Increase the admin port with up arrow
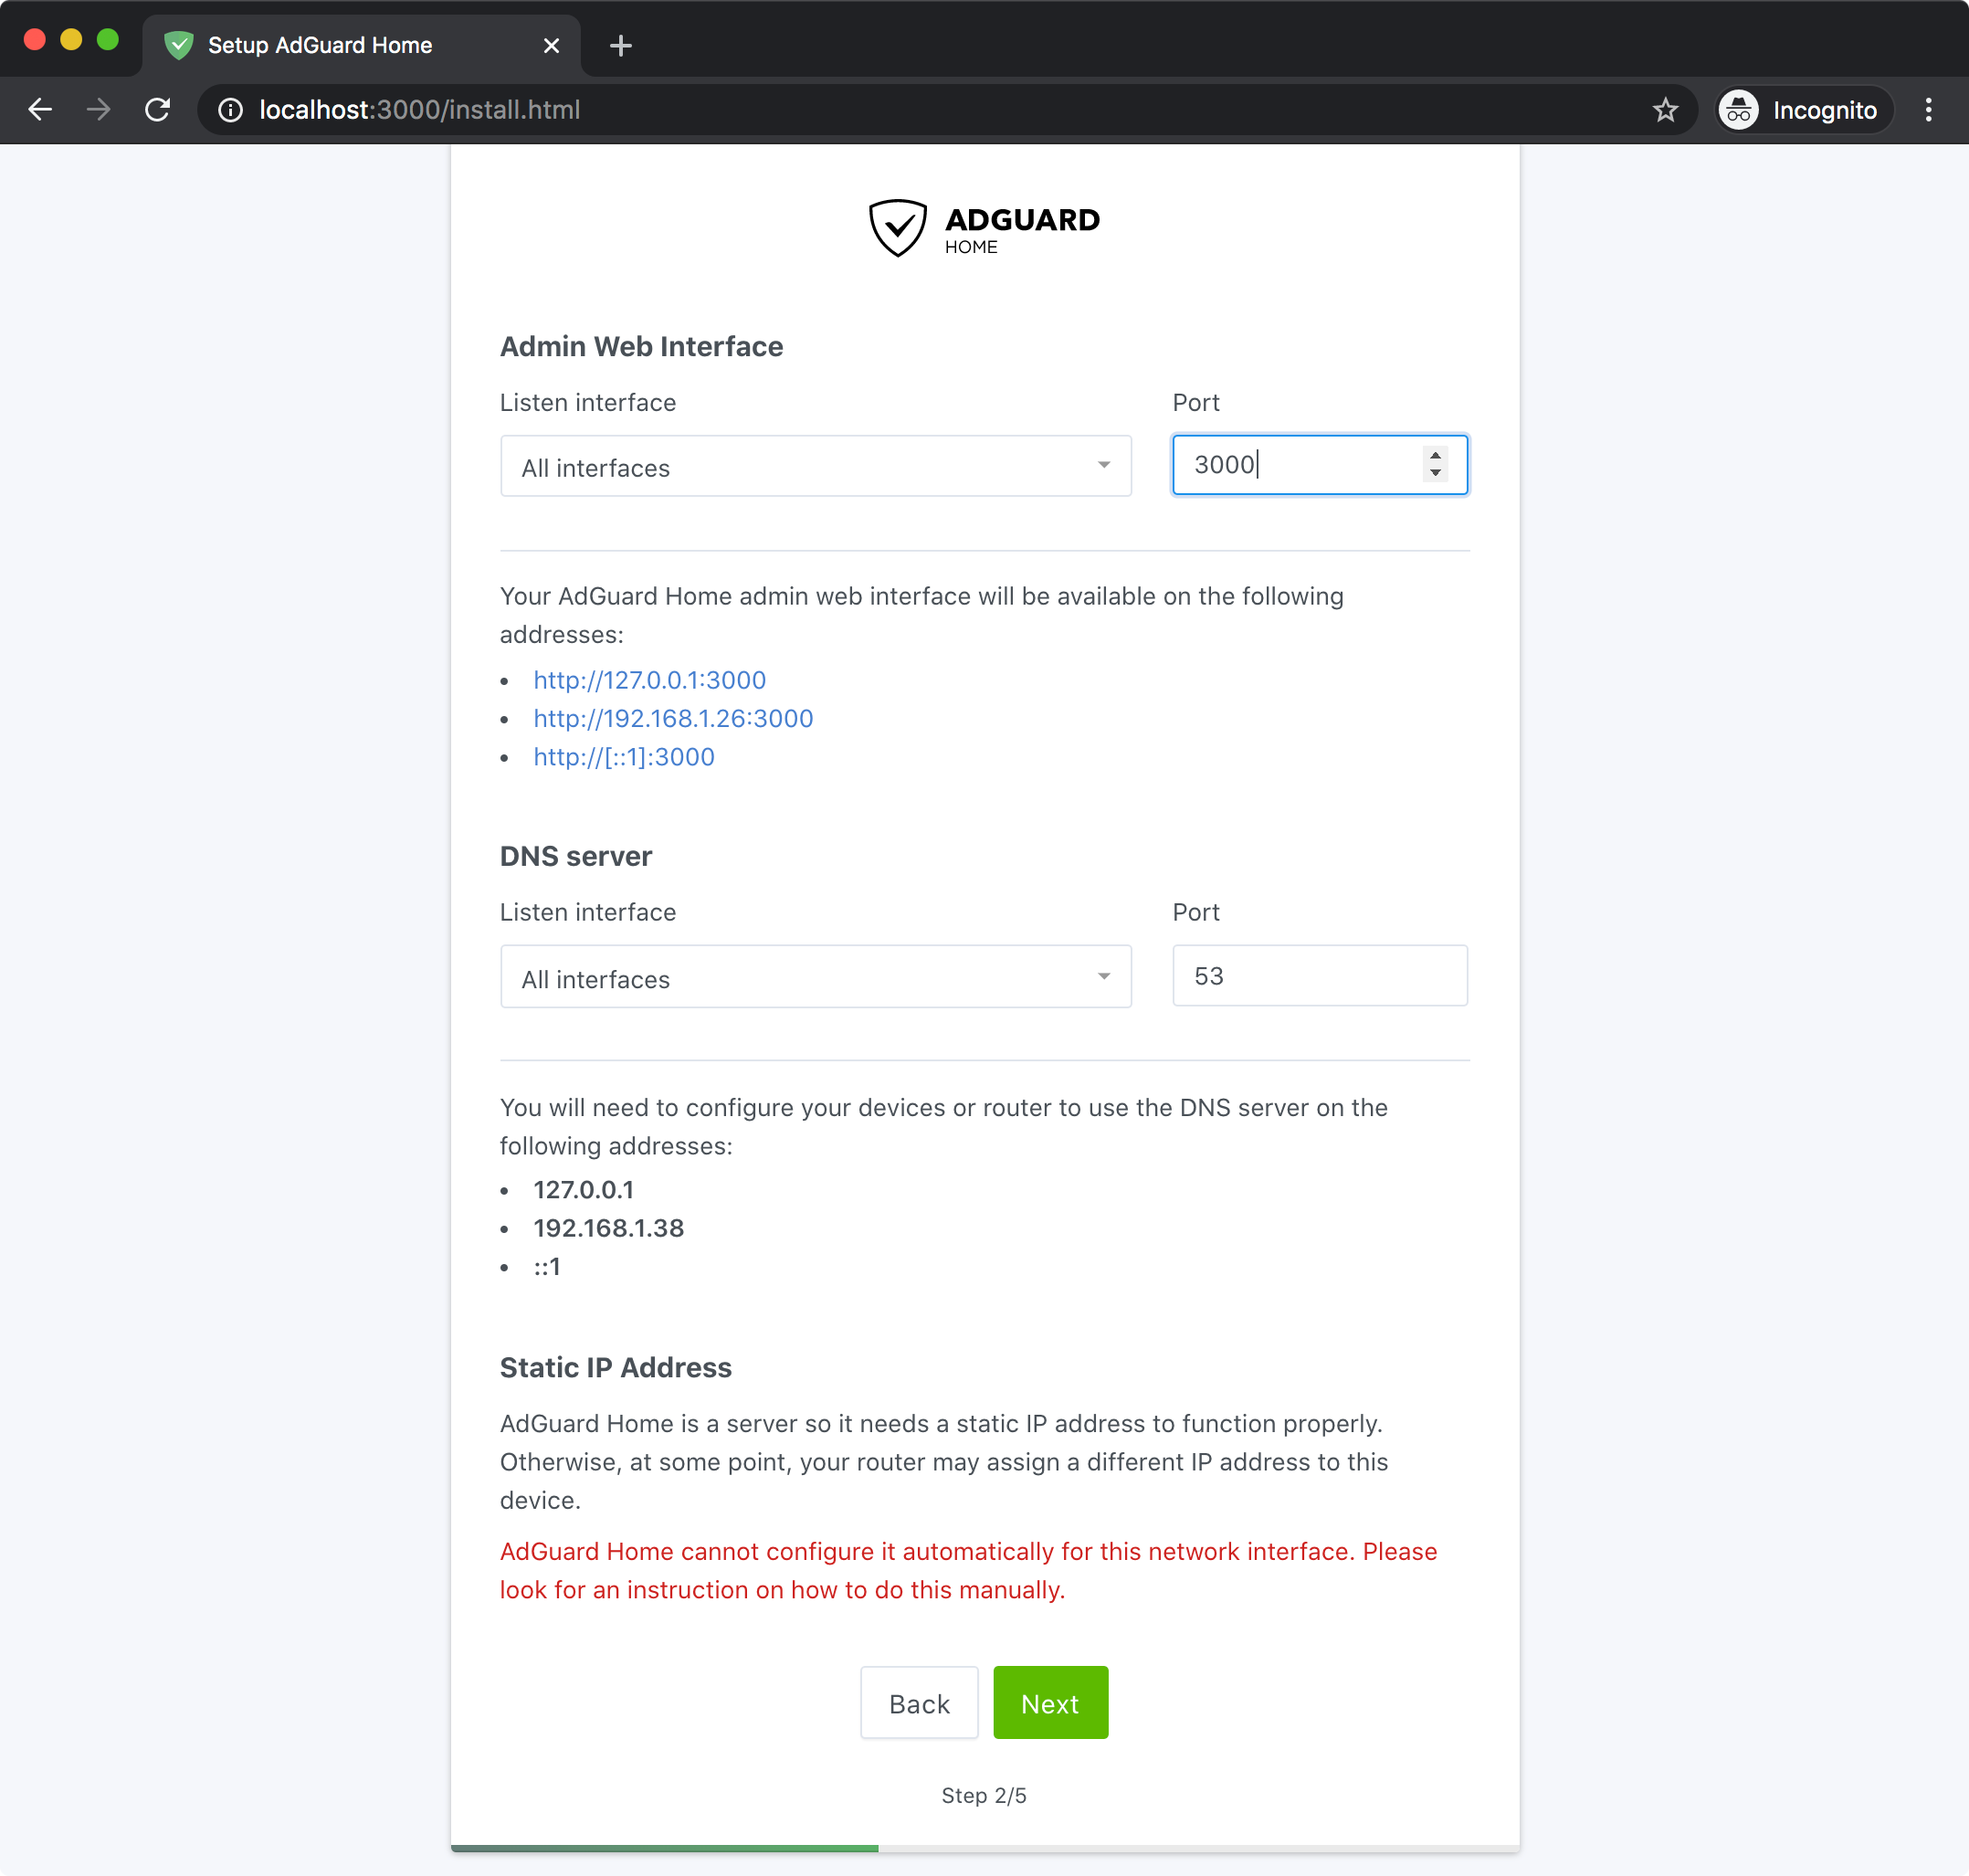This screenshot has width=1969, height=1876. click(x=1435, y=456)
